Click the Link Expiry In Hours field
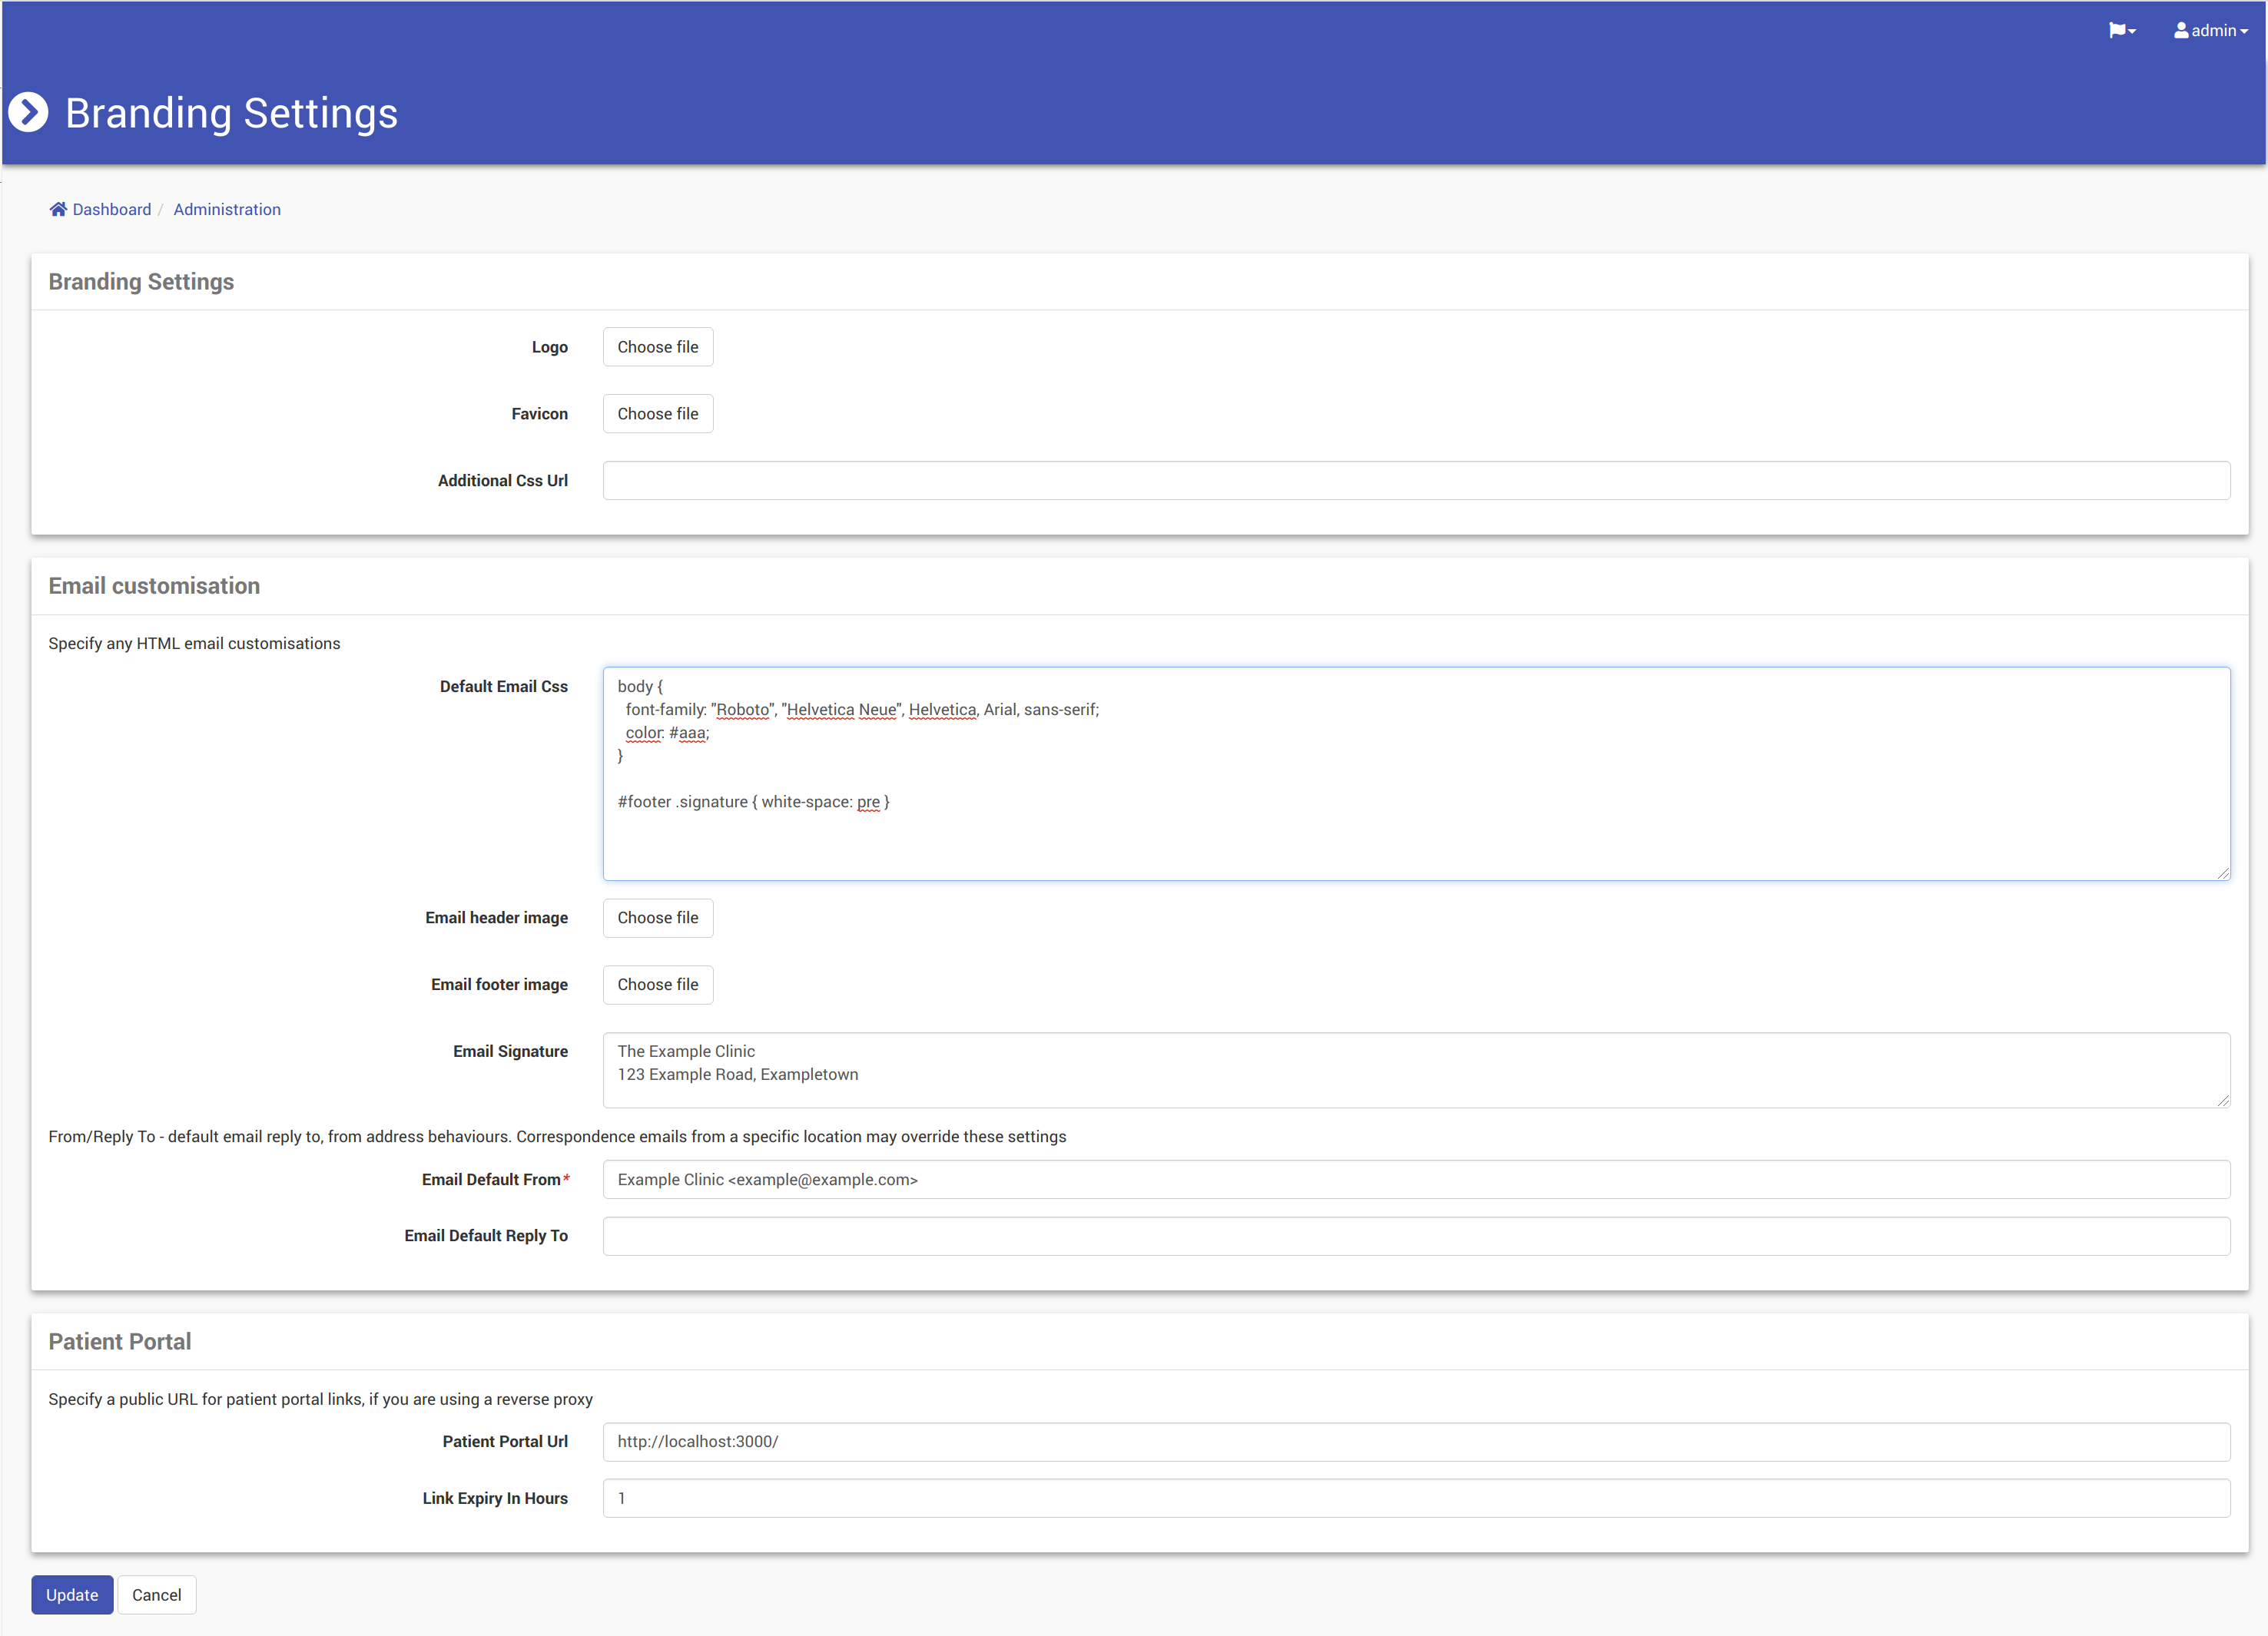 tap(1415, 1498)
